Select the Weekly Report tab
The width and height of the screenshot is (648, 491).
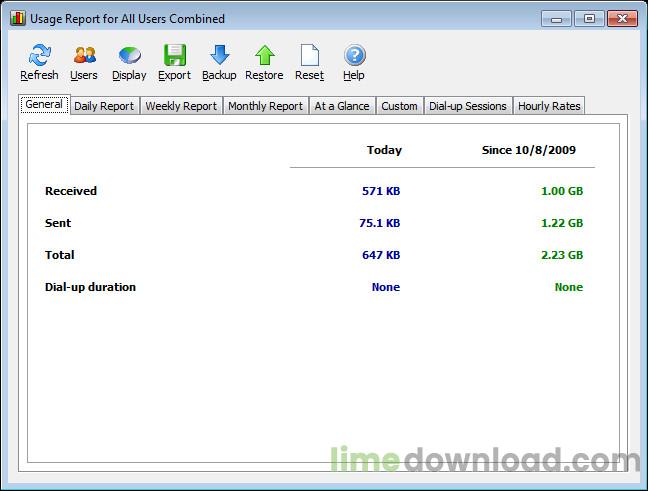[181, 106]
